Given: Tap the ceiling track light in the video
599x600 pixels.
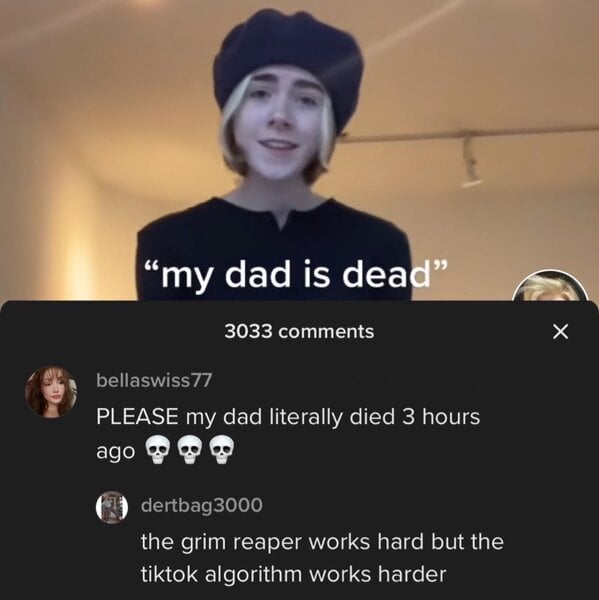Looking at the screenshot, I should point(471,161).
